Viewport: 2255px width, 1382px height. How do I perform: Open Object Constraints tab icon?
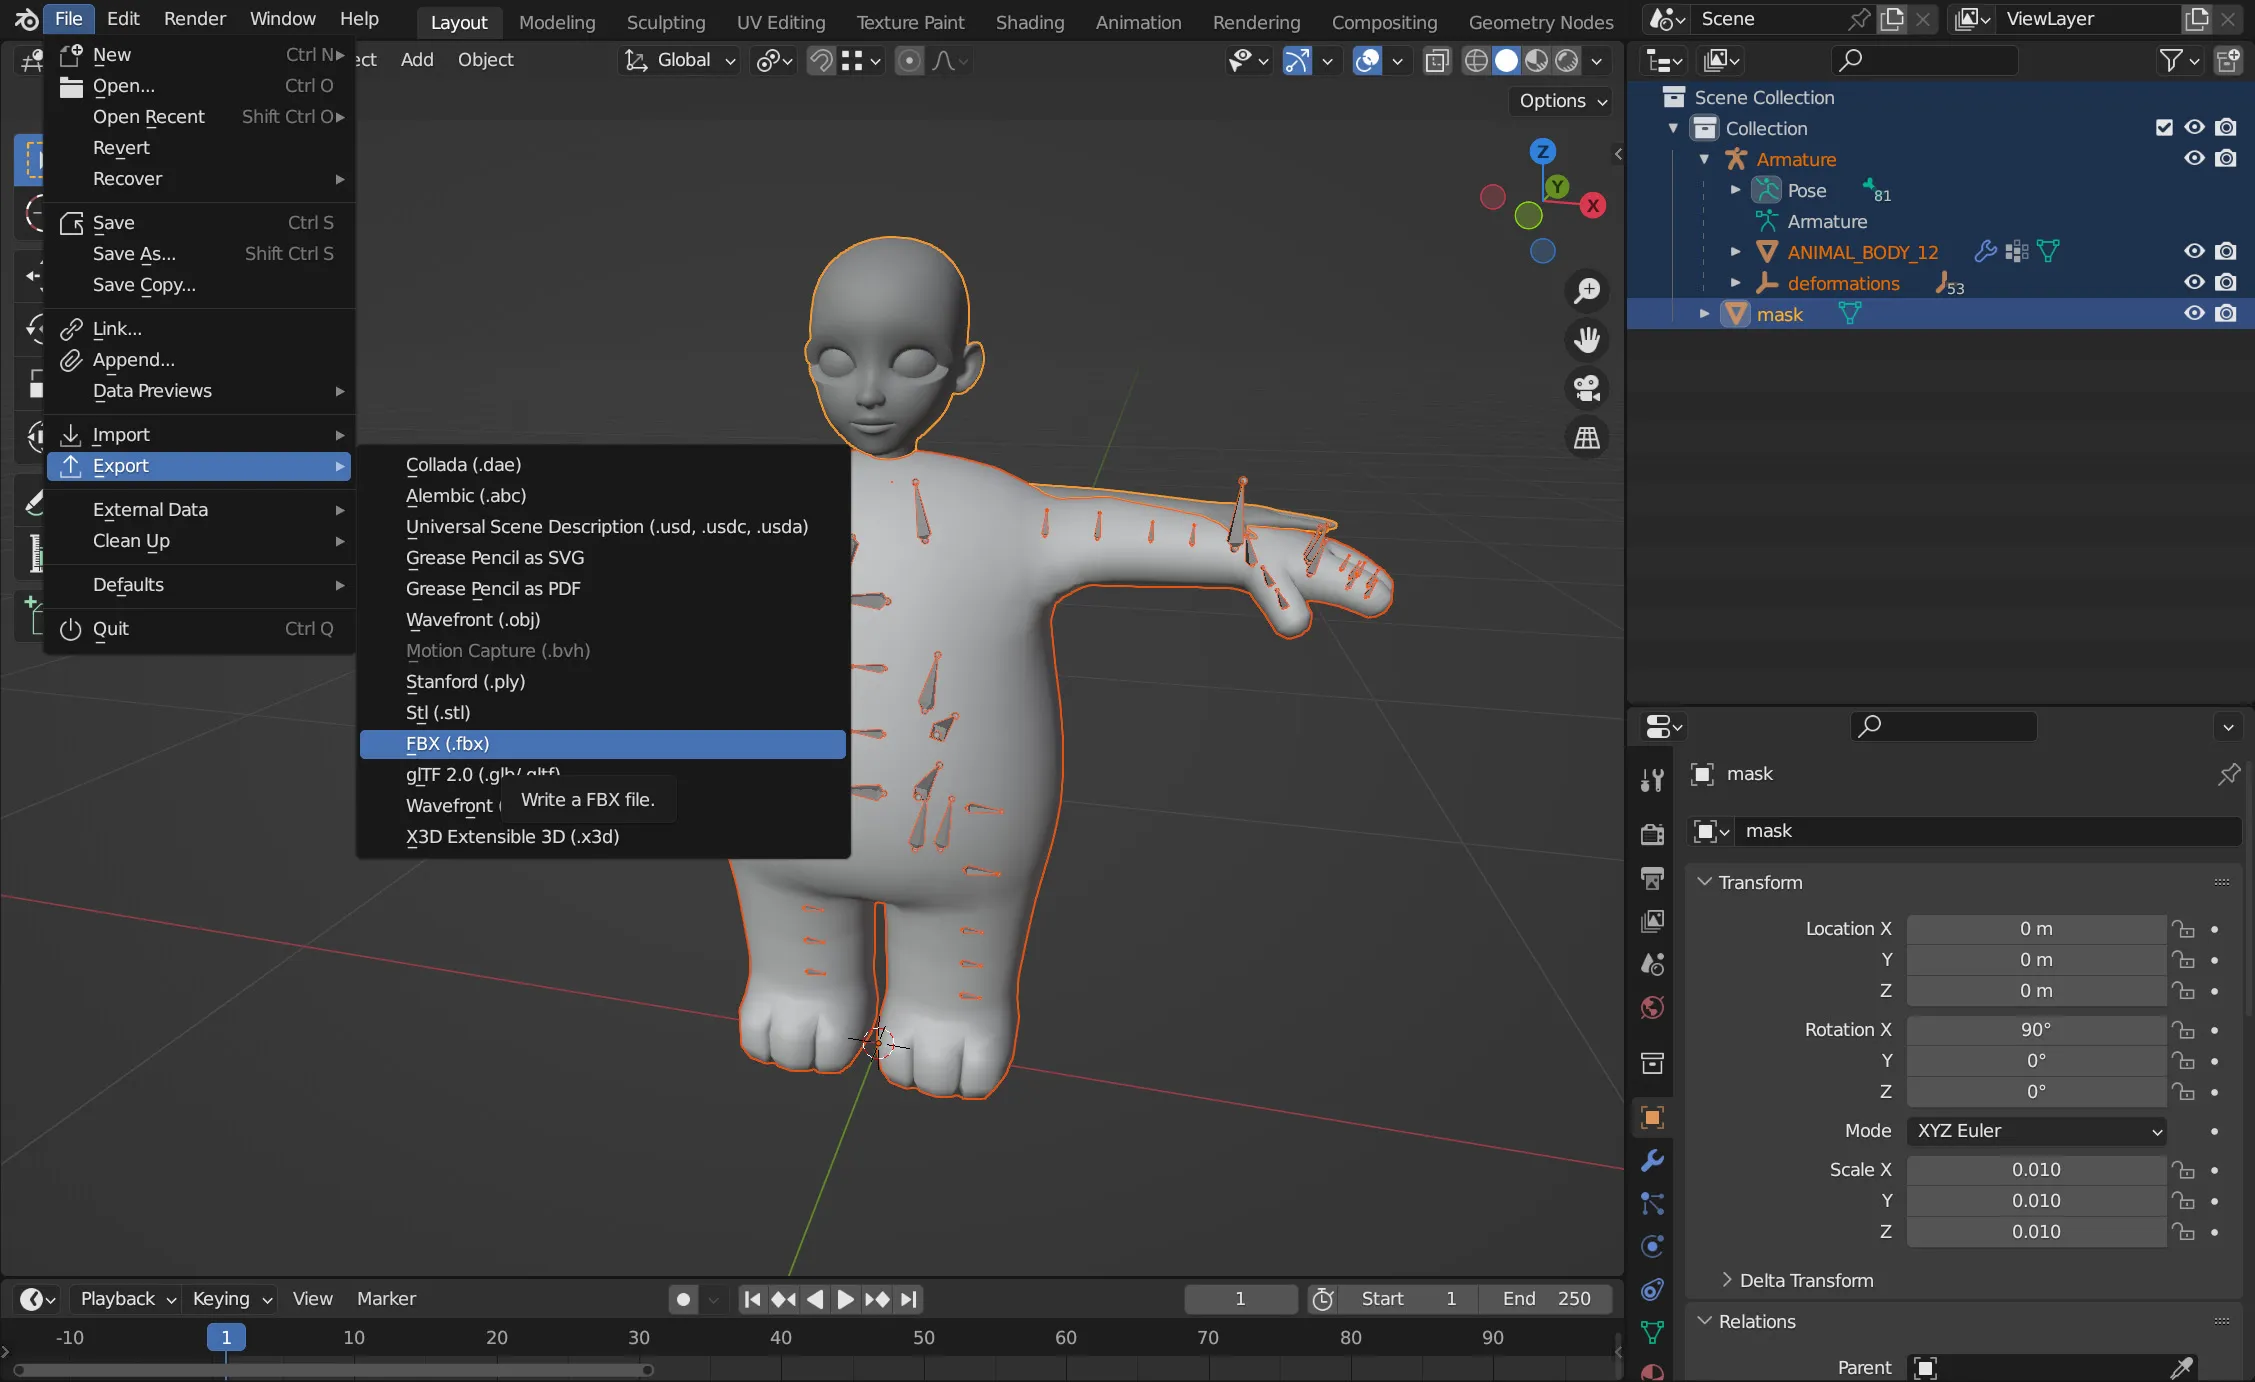tap(1653, 1289)
